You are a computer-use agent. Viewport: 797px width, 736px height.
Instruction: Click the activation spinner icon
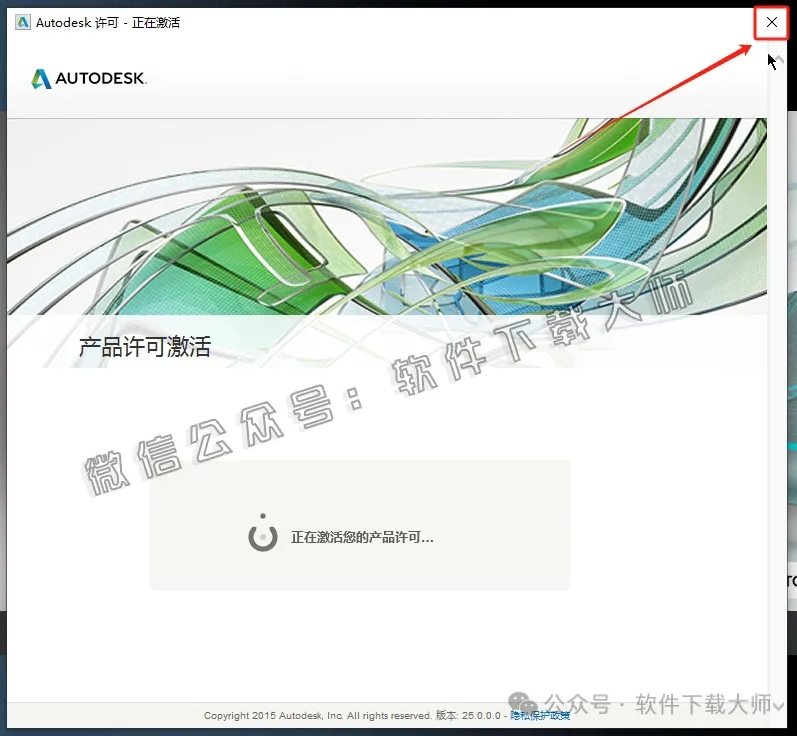coord(263,534)
